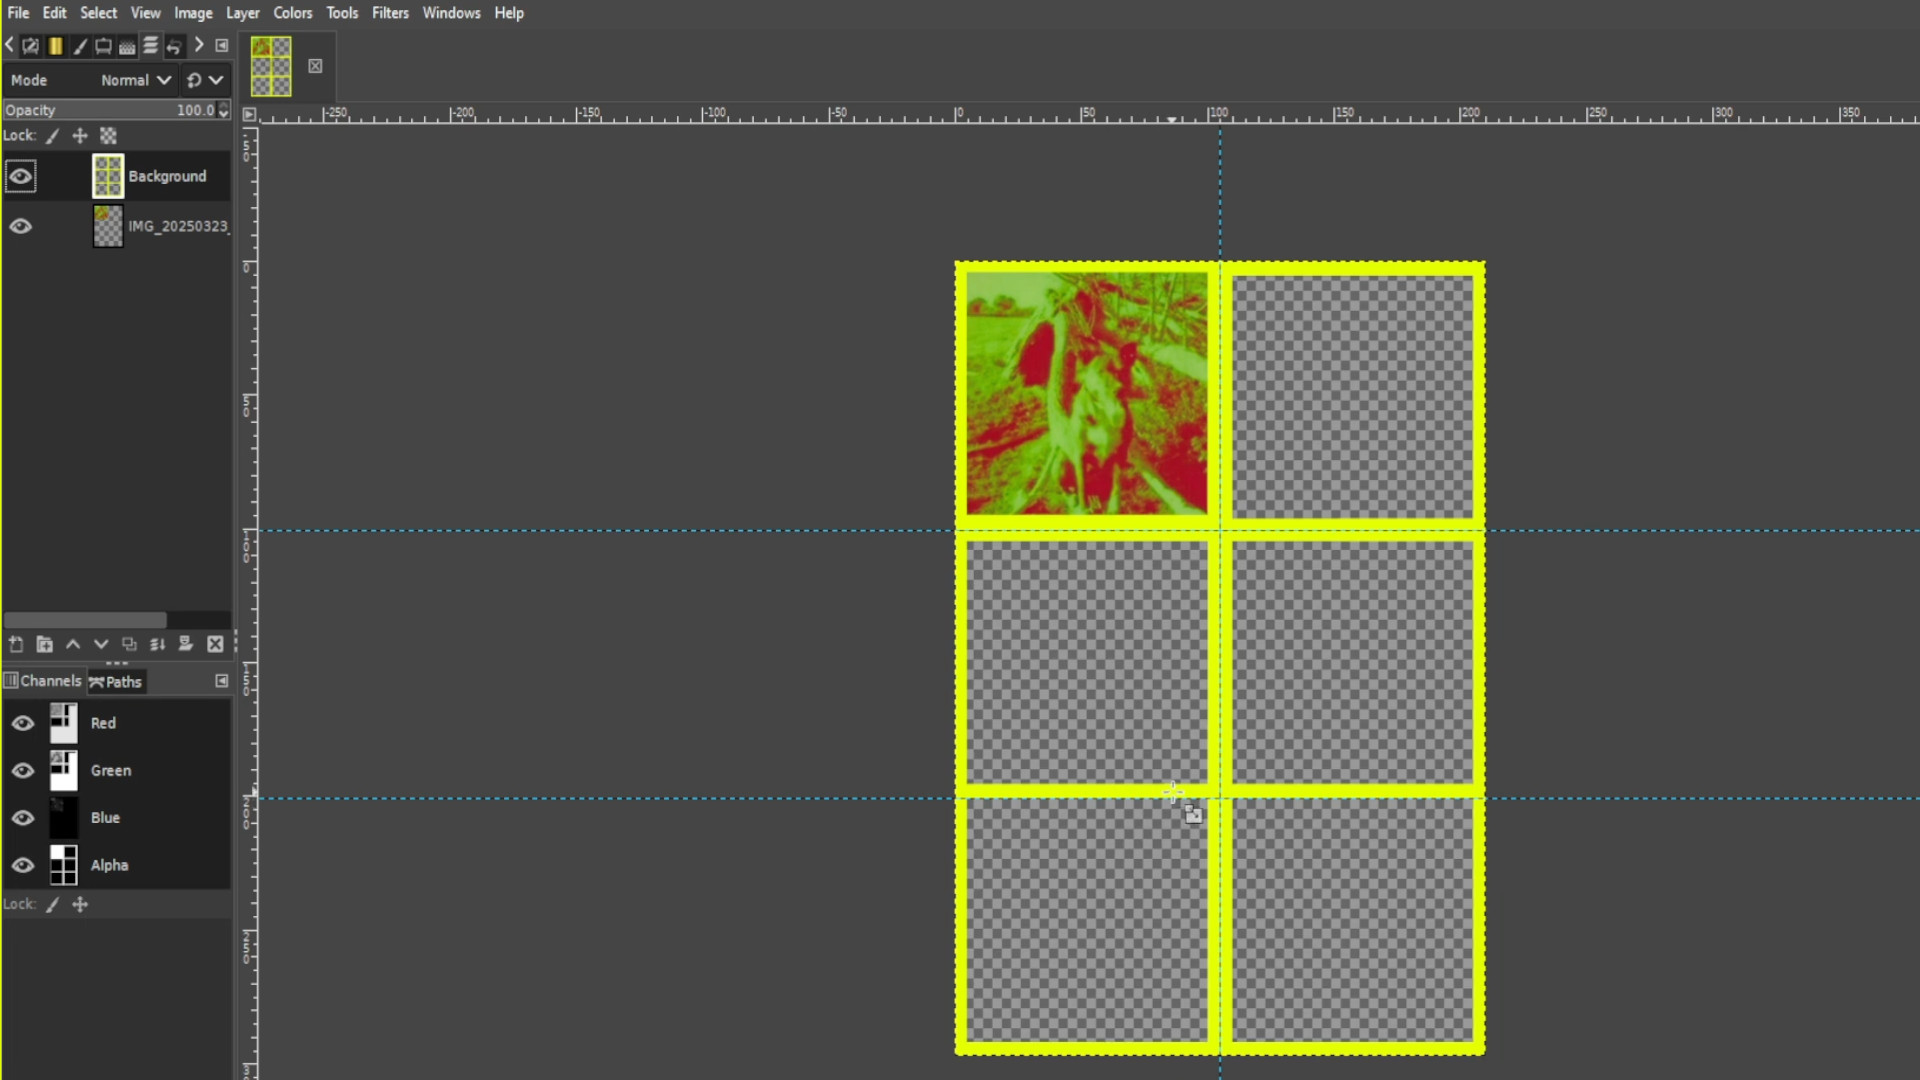Switch to the Channels tab
Screen dimensions: 1920x1080
click(43, 681)
